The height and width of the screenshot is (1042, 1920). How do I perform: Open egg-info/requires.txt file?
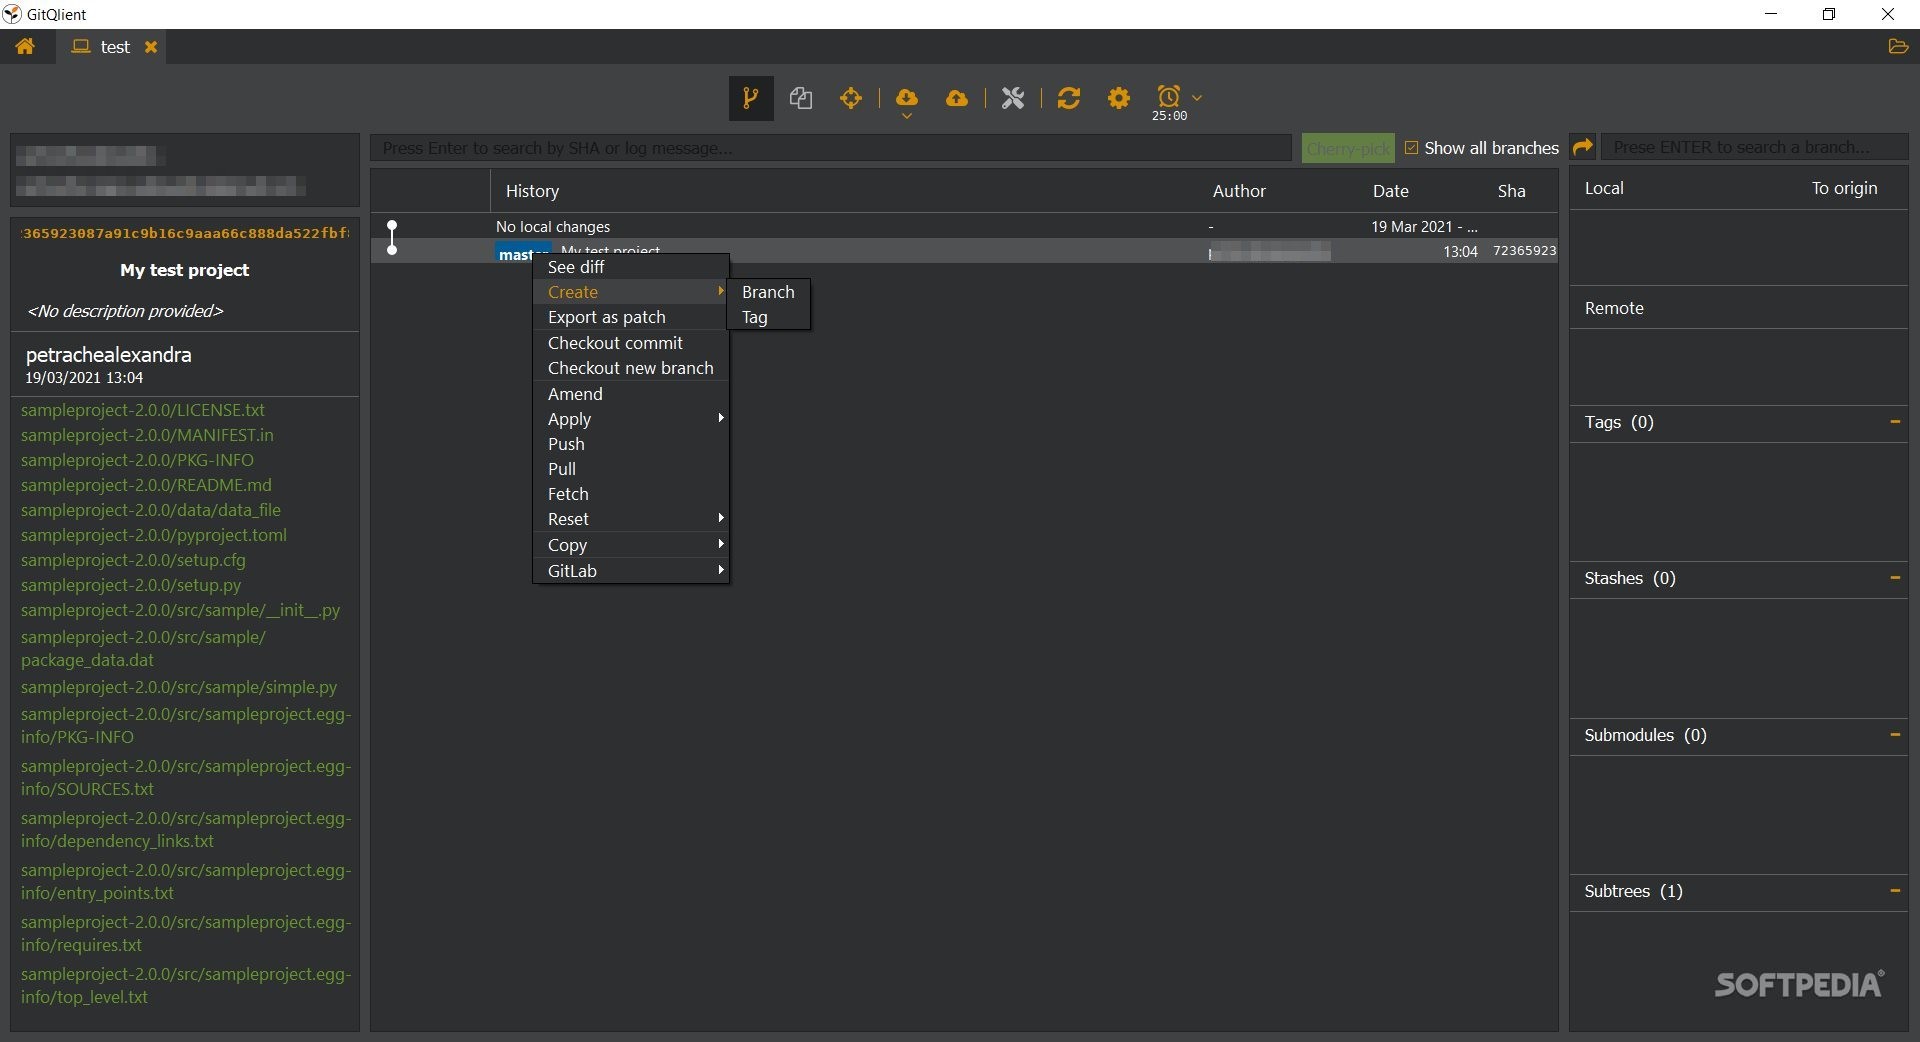pyautogui.click(x=186, y=933)
